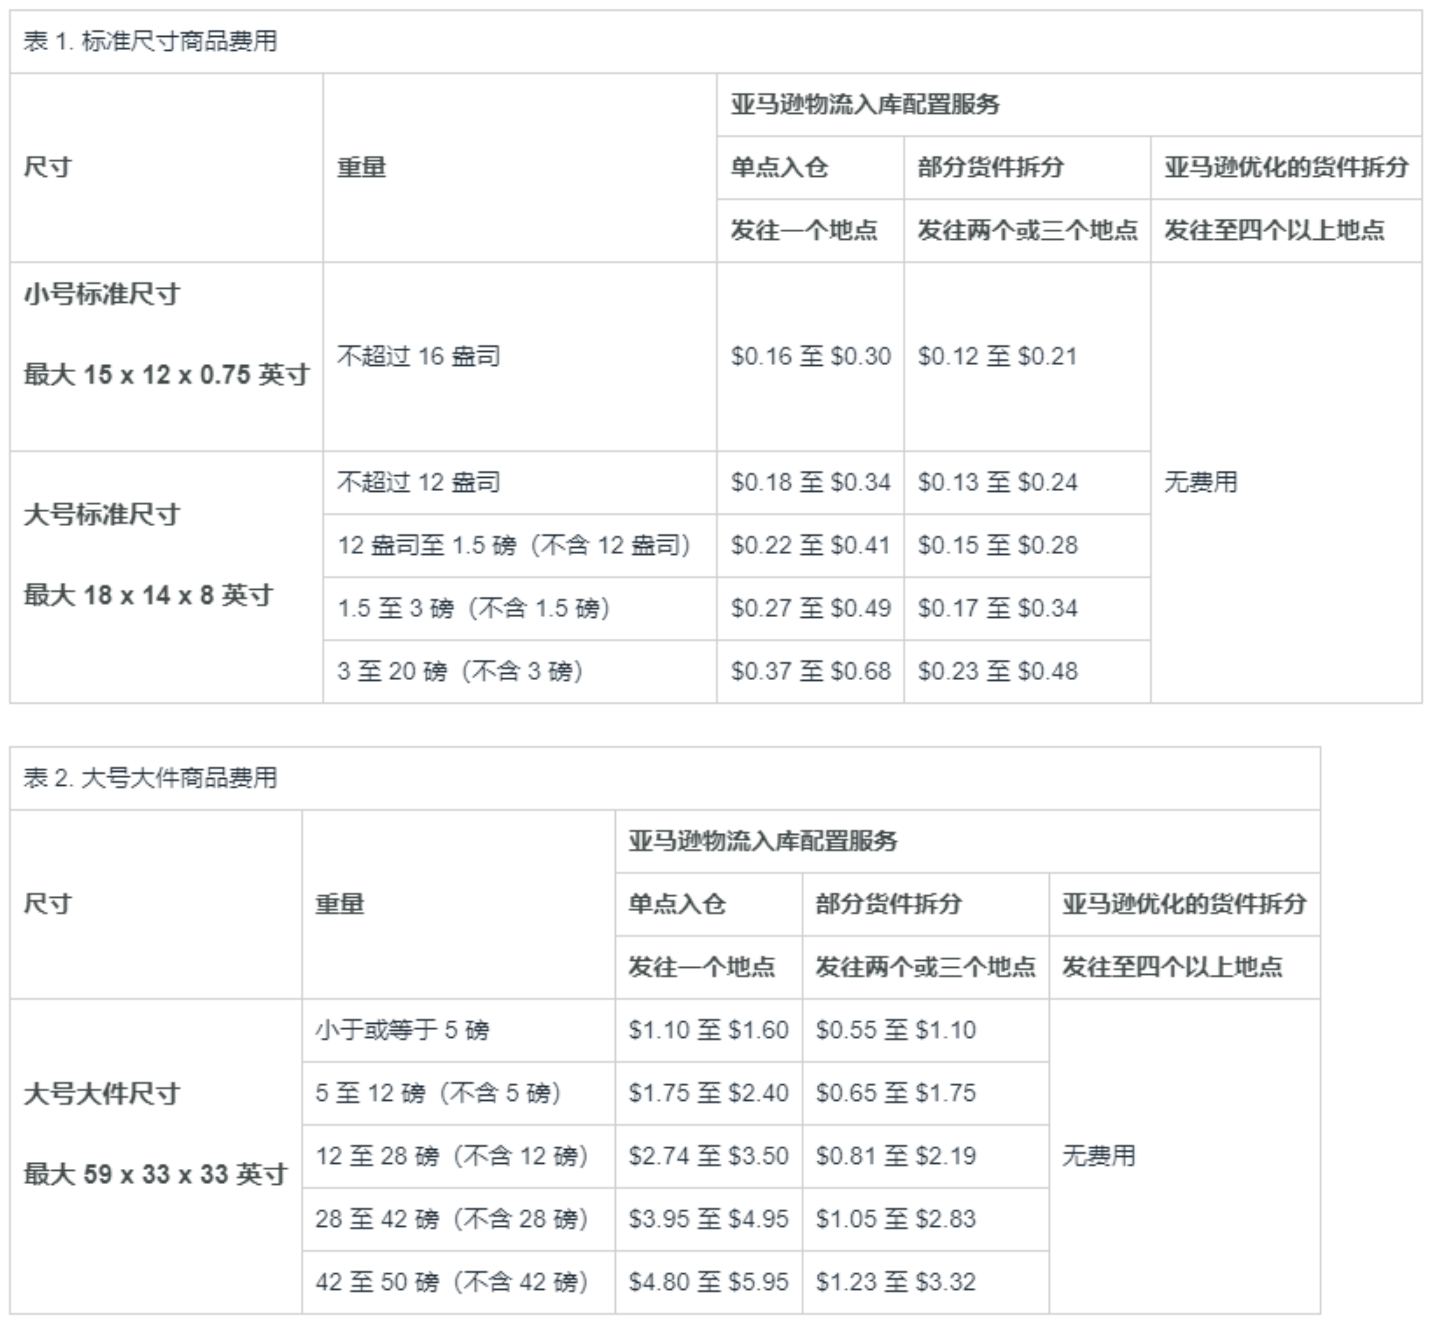The width and height of the screenshot is (1434, 1322).
Task: Click the '$0.18 至 $0.34' fee cell
Action: click(810, 482)
